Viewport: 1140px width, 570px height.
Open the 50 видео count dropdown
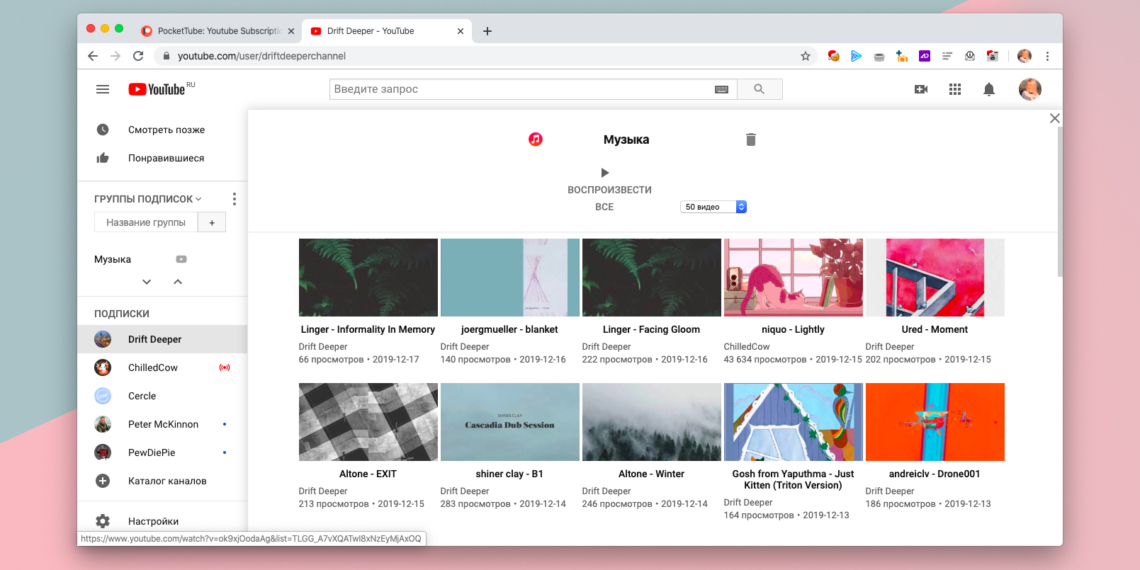(714, 207)
